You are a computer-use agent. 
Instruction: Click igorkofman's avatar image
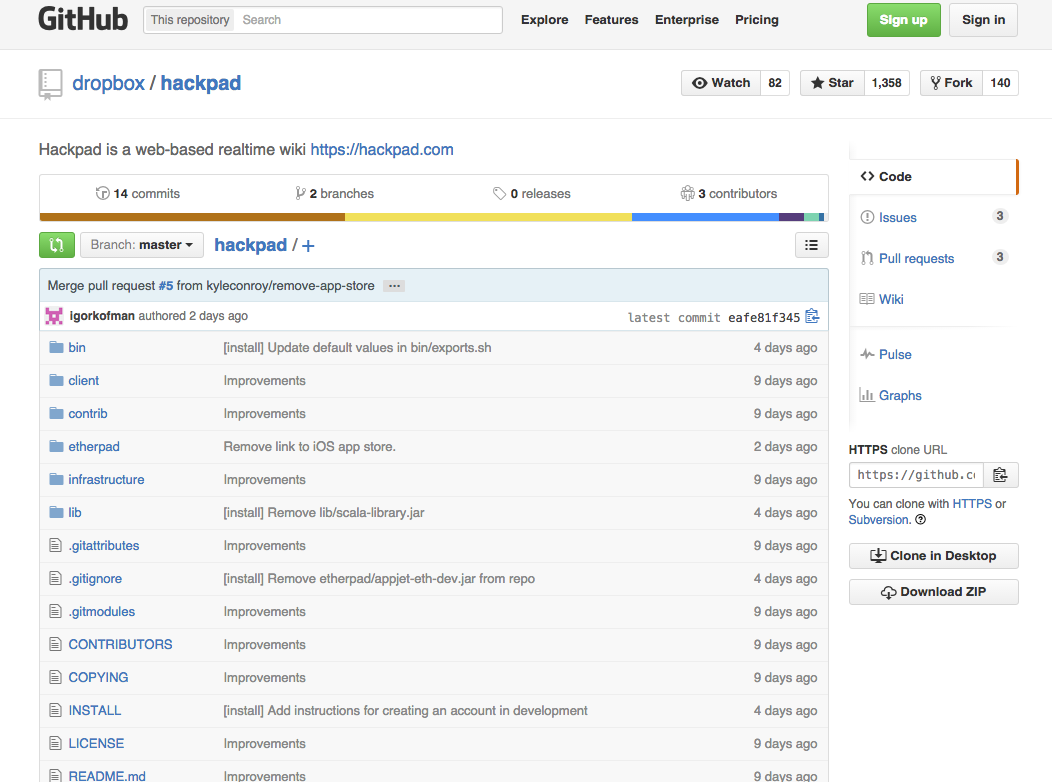[x=54, y=316]
